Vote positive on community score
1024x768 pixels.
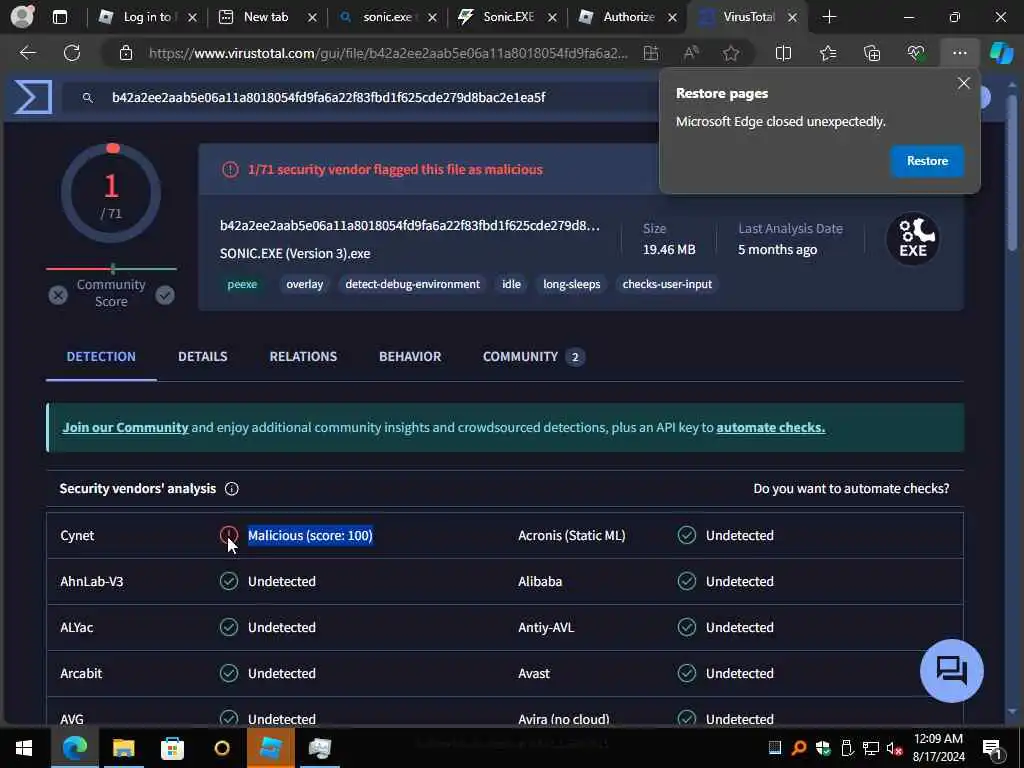[165, 295]
